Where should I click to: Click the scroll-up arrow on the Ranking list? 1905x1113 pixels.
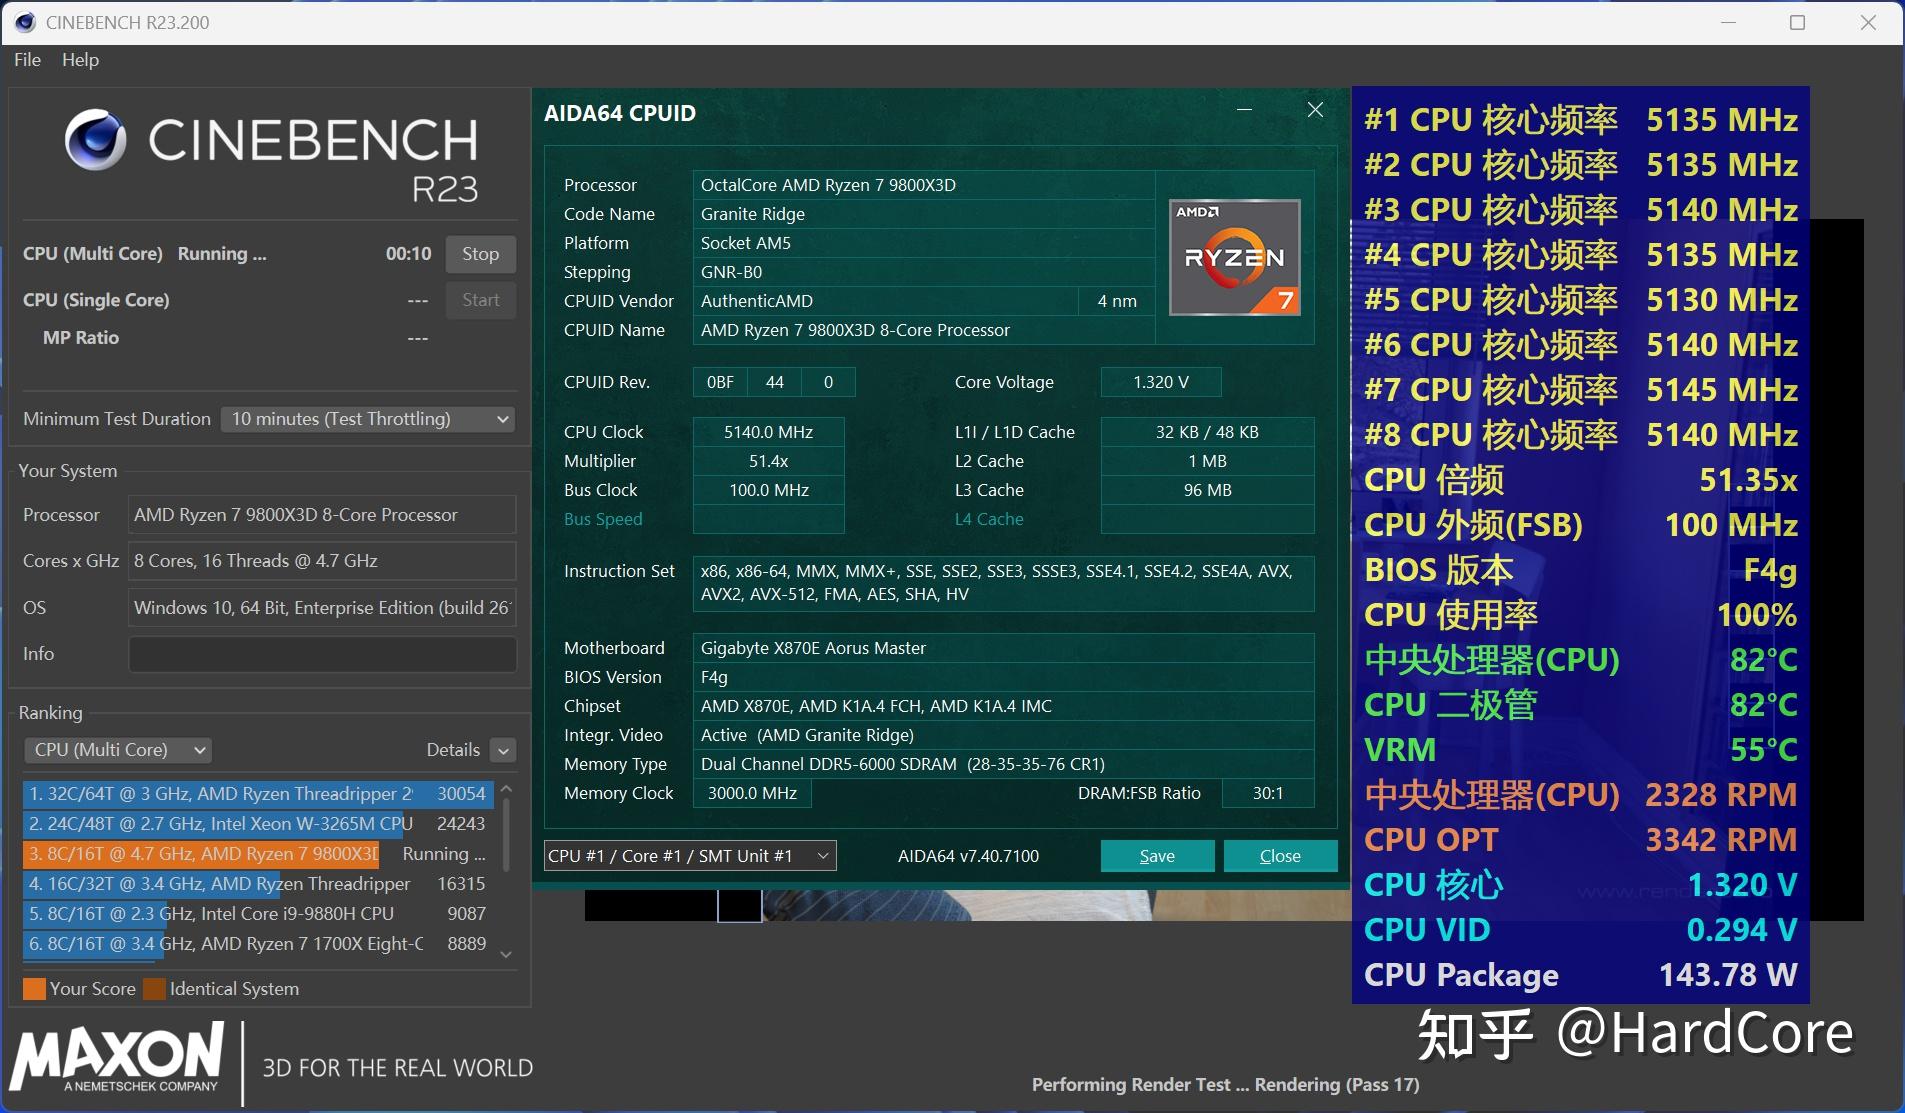click(x=507, y=789)
